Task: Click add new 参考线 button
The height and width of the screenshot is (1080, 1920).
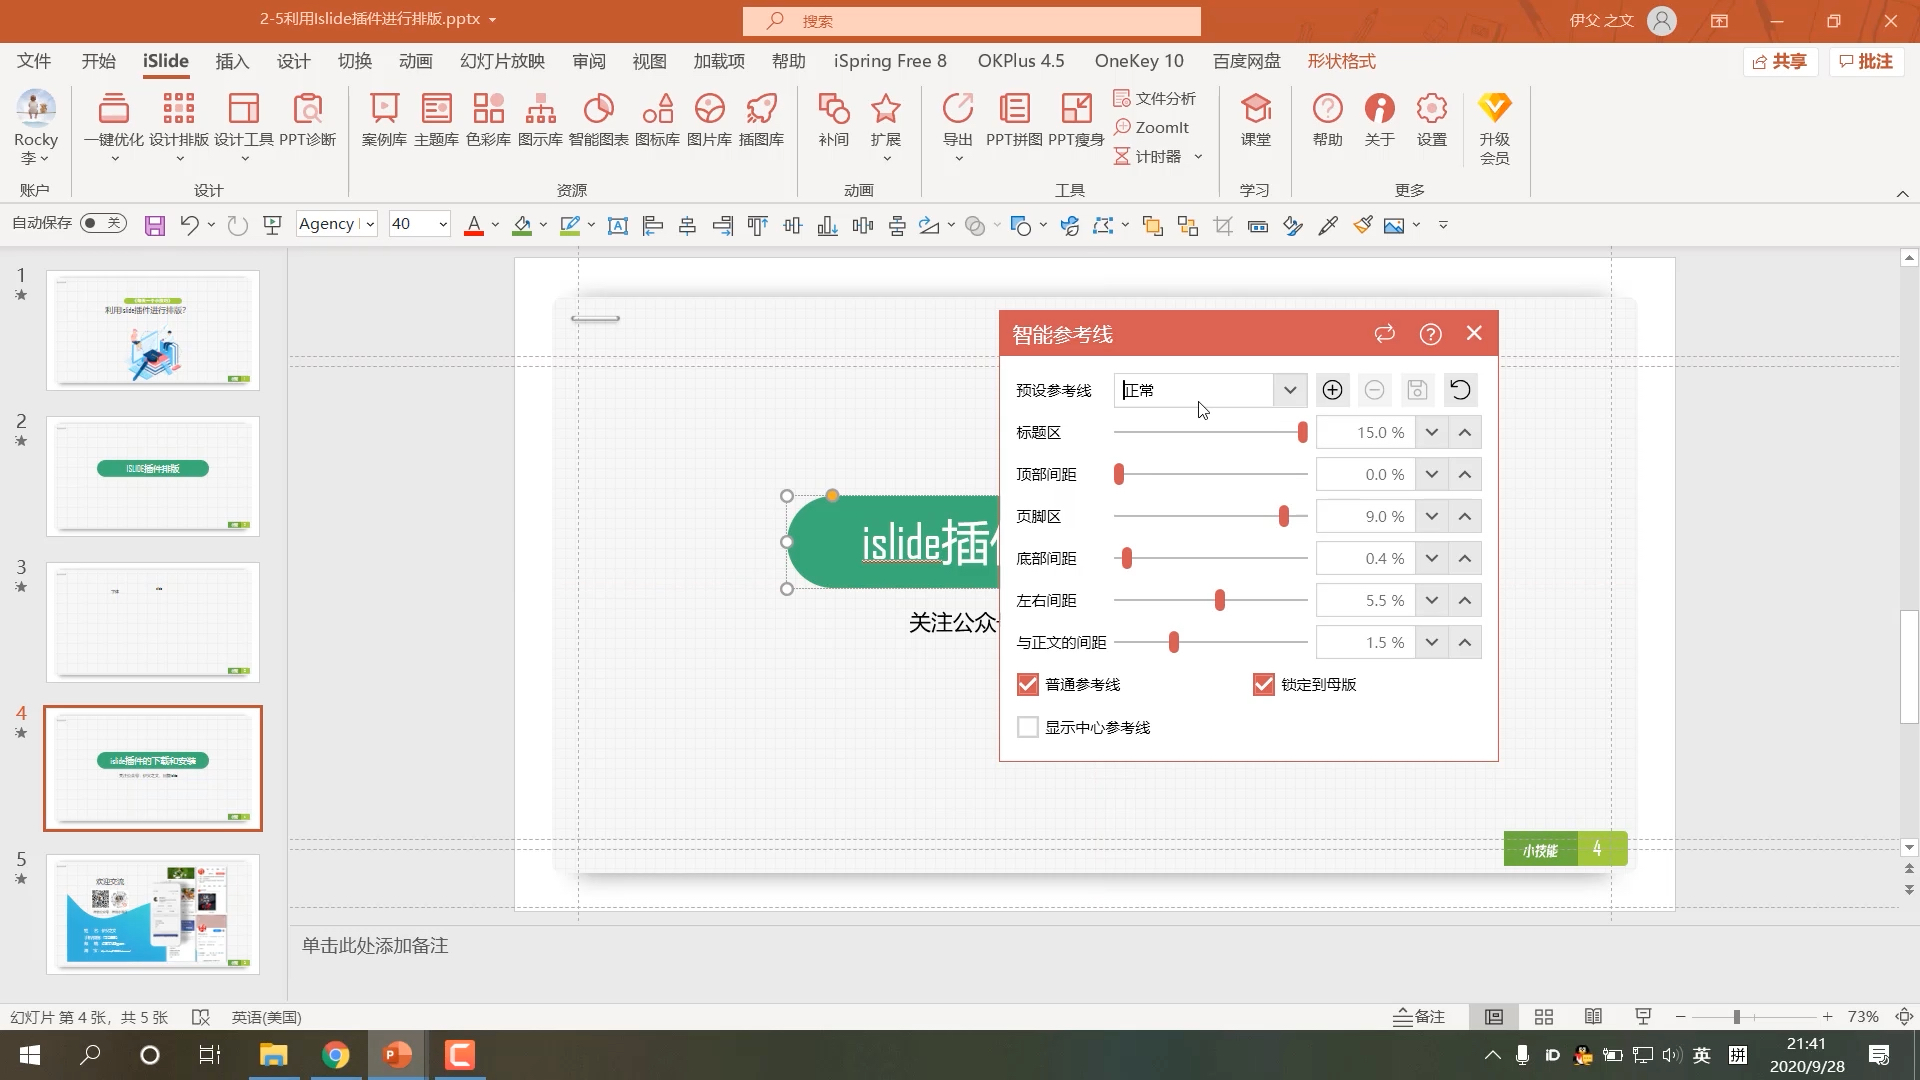Action: click(1332, 389)
